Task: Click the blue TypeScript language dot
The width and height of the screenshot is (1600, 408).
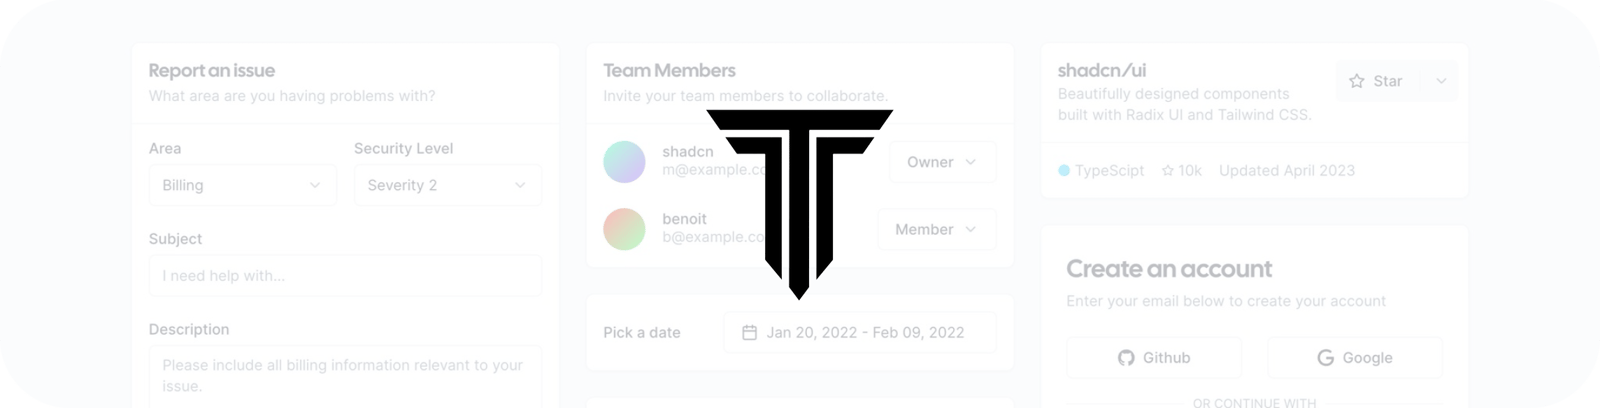Action: tap(1064, 171)
